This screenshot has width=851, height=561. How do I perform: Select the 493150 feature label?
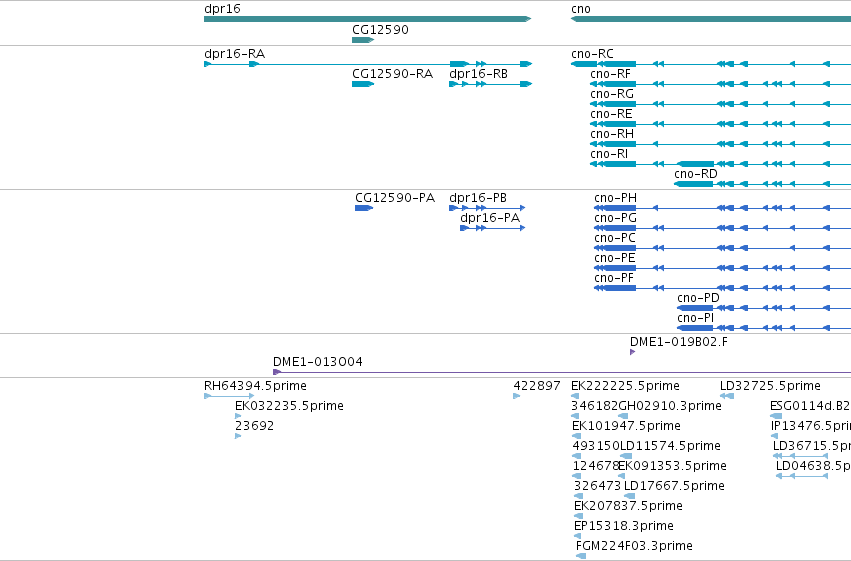coord(596,446)
